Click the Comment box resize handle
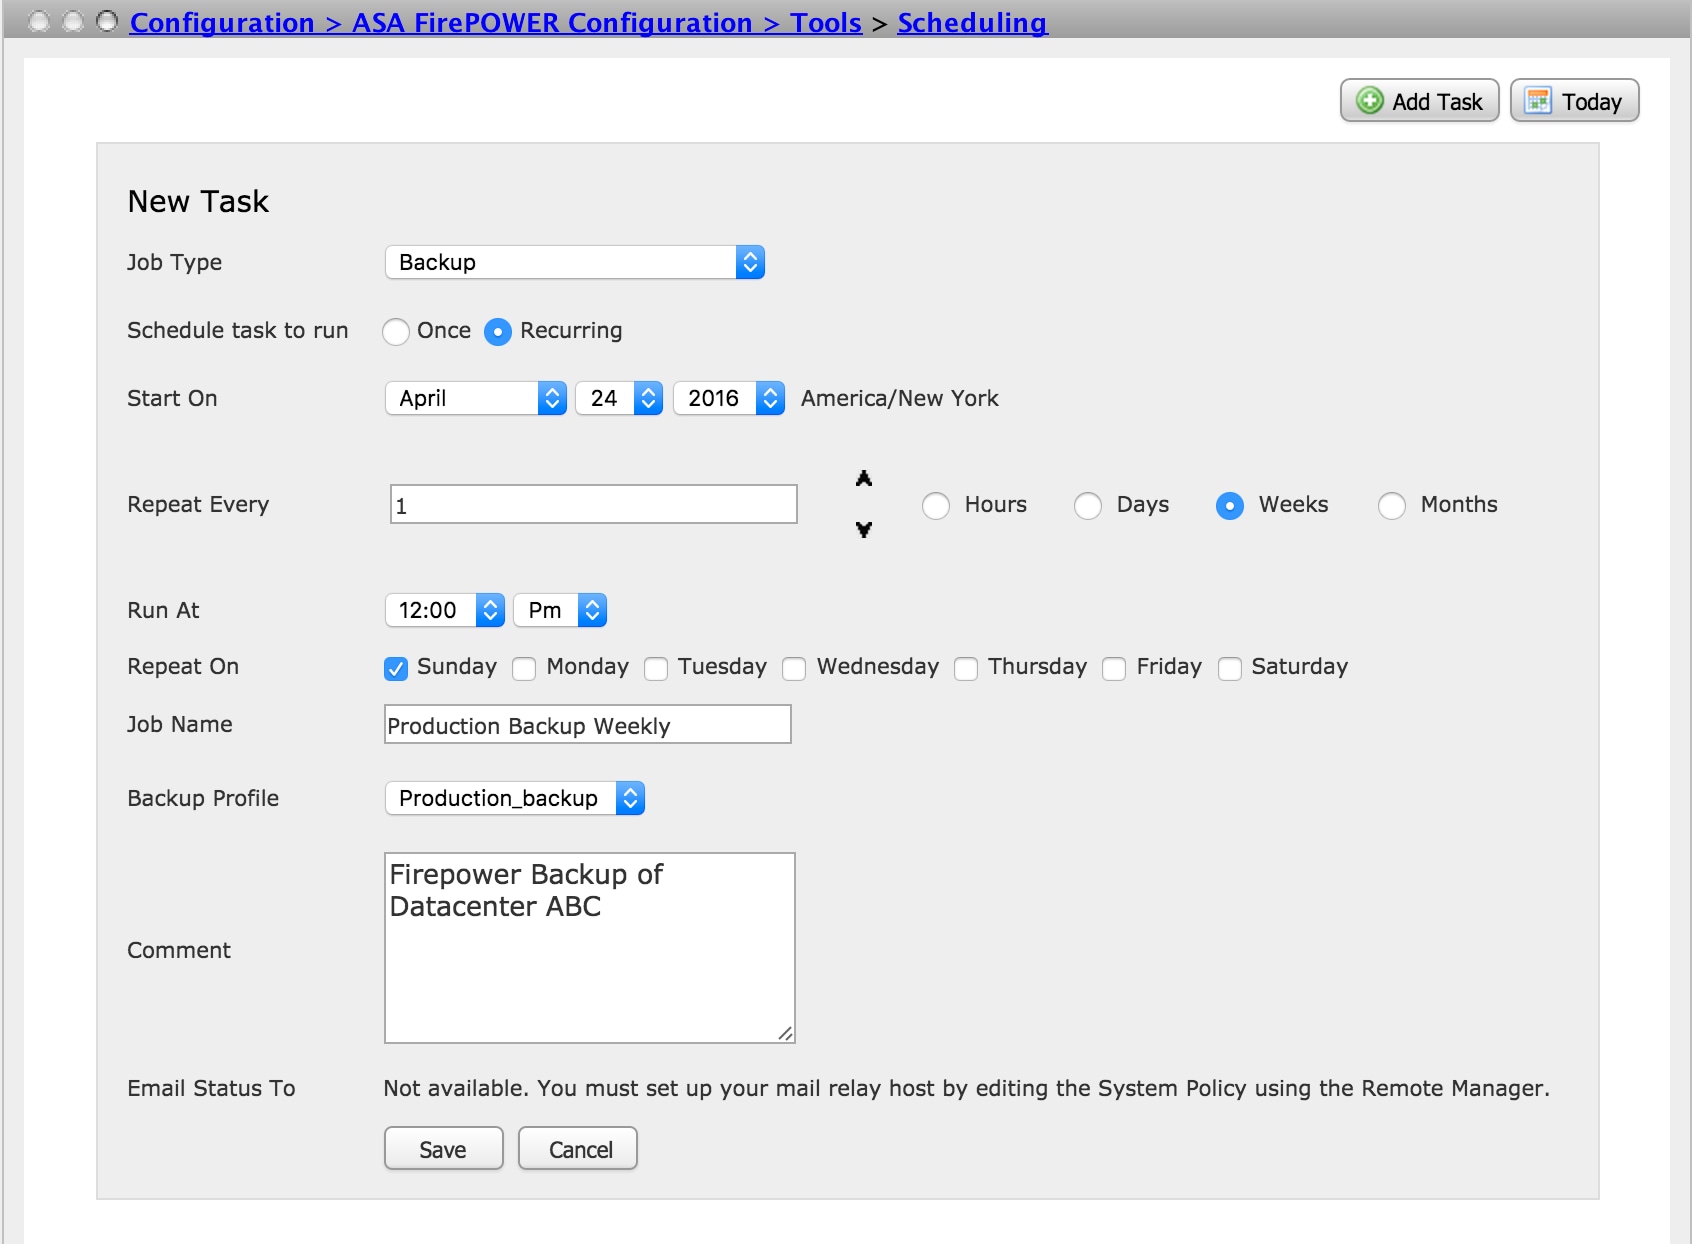Image resolution: width=1692 pixels, height=1244 pixels. pos(785,1033)
